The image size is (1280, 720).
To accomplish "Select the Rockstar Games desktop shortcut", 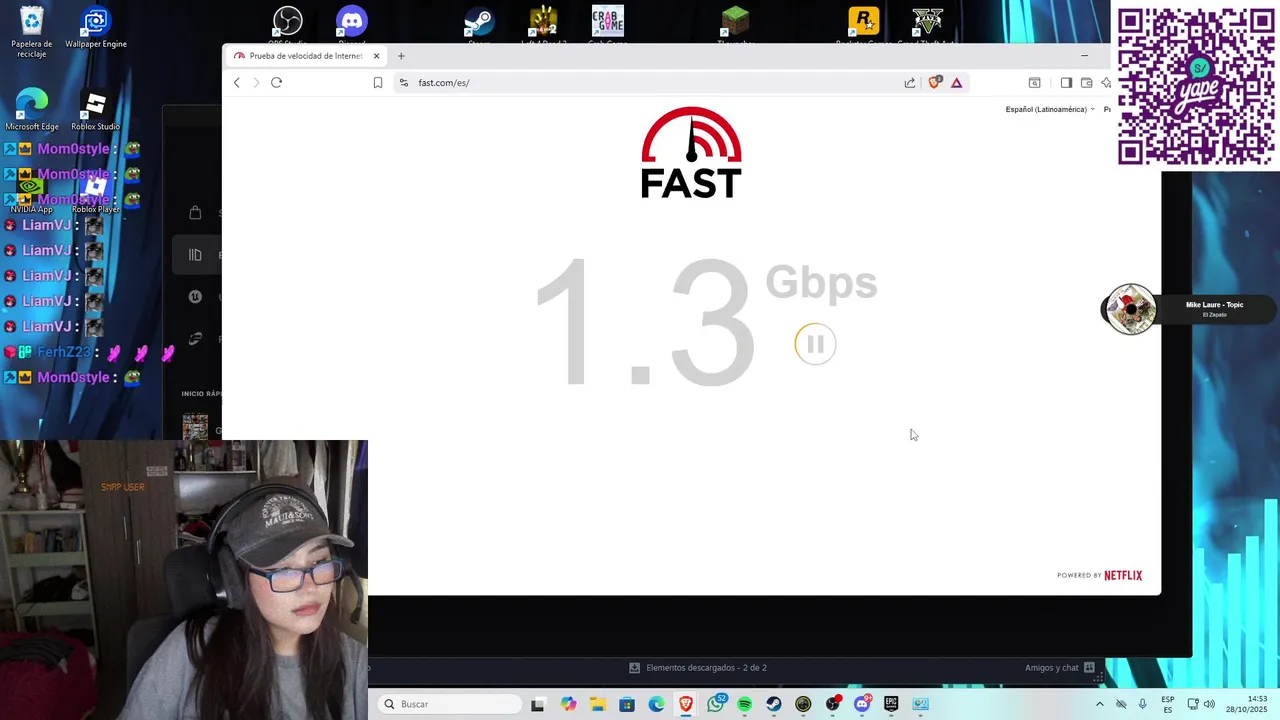I will [863, 24].
